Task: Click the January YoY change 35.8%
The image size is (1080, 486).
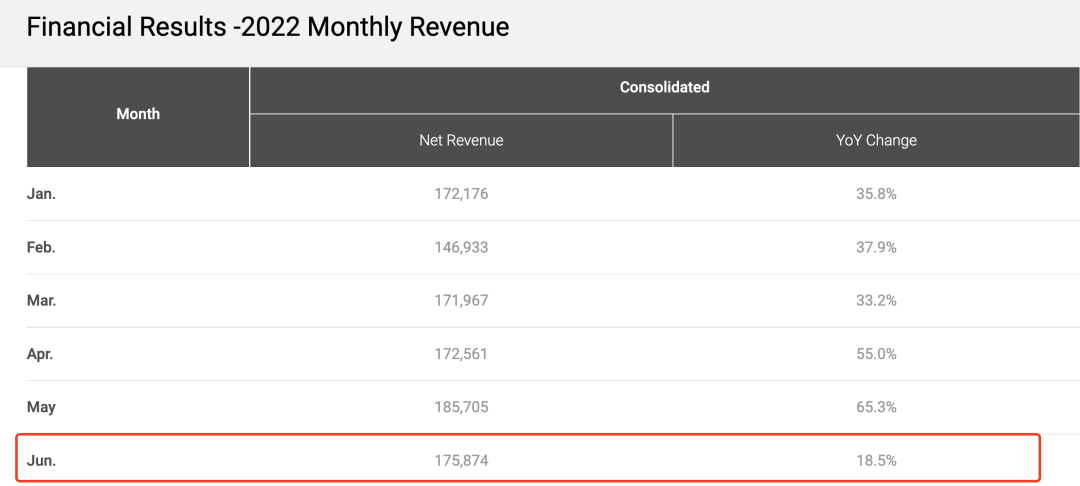Action: pos(876,194)
